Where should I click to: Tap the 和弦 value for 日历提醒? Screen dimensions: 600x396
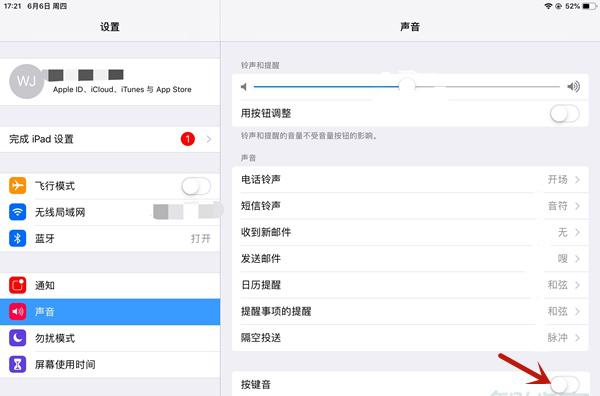coord(558,285)
